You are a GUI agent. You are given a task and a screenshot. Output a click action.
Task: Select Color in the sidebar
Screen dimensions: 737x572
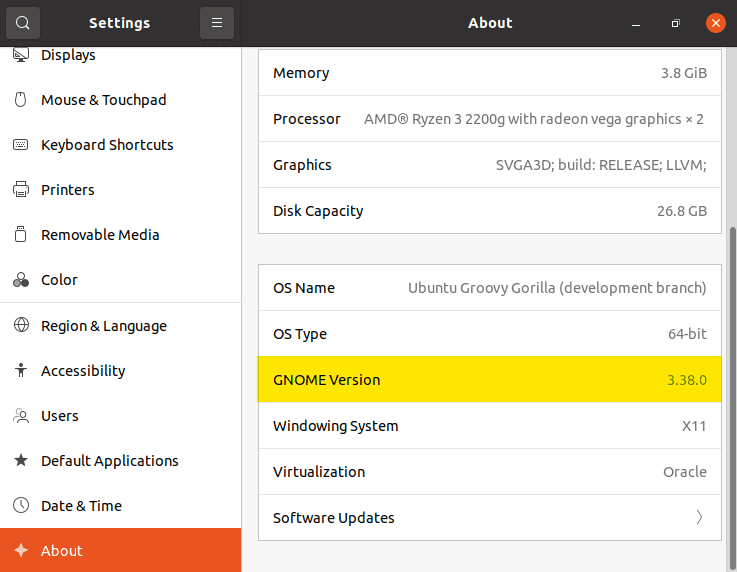click(120, 280)
